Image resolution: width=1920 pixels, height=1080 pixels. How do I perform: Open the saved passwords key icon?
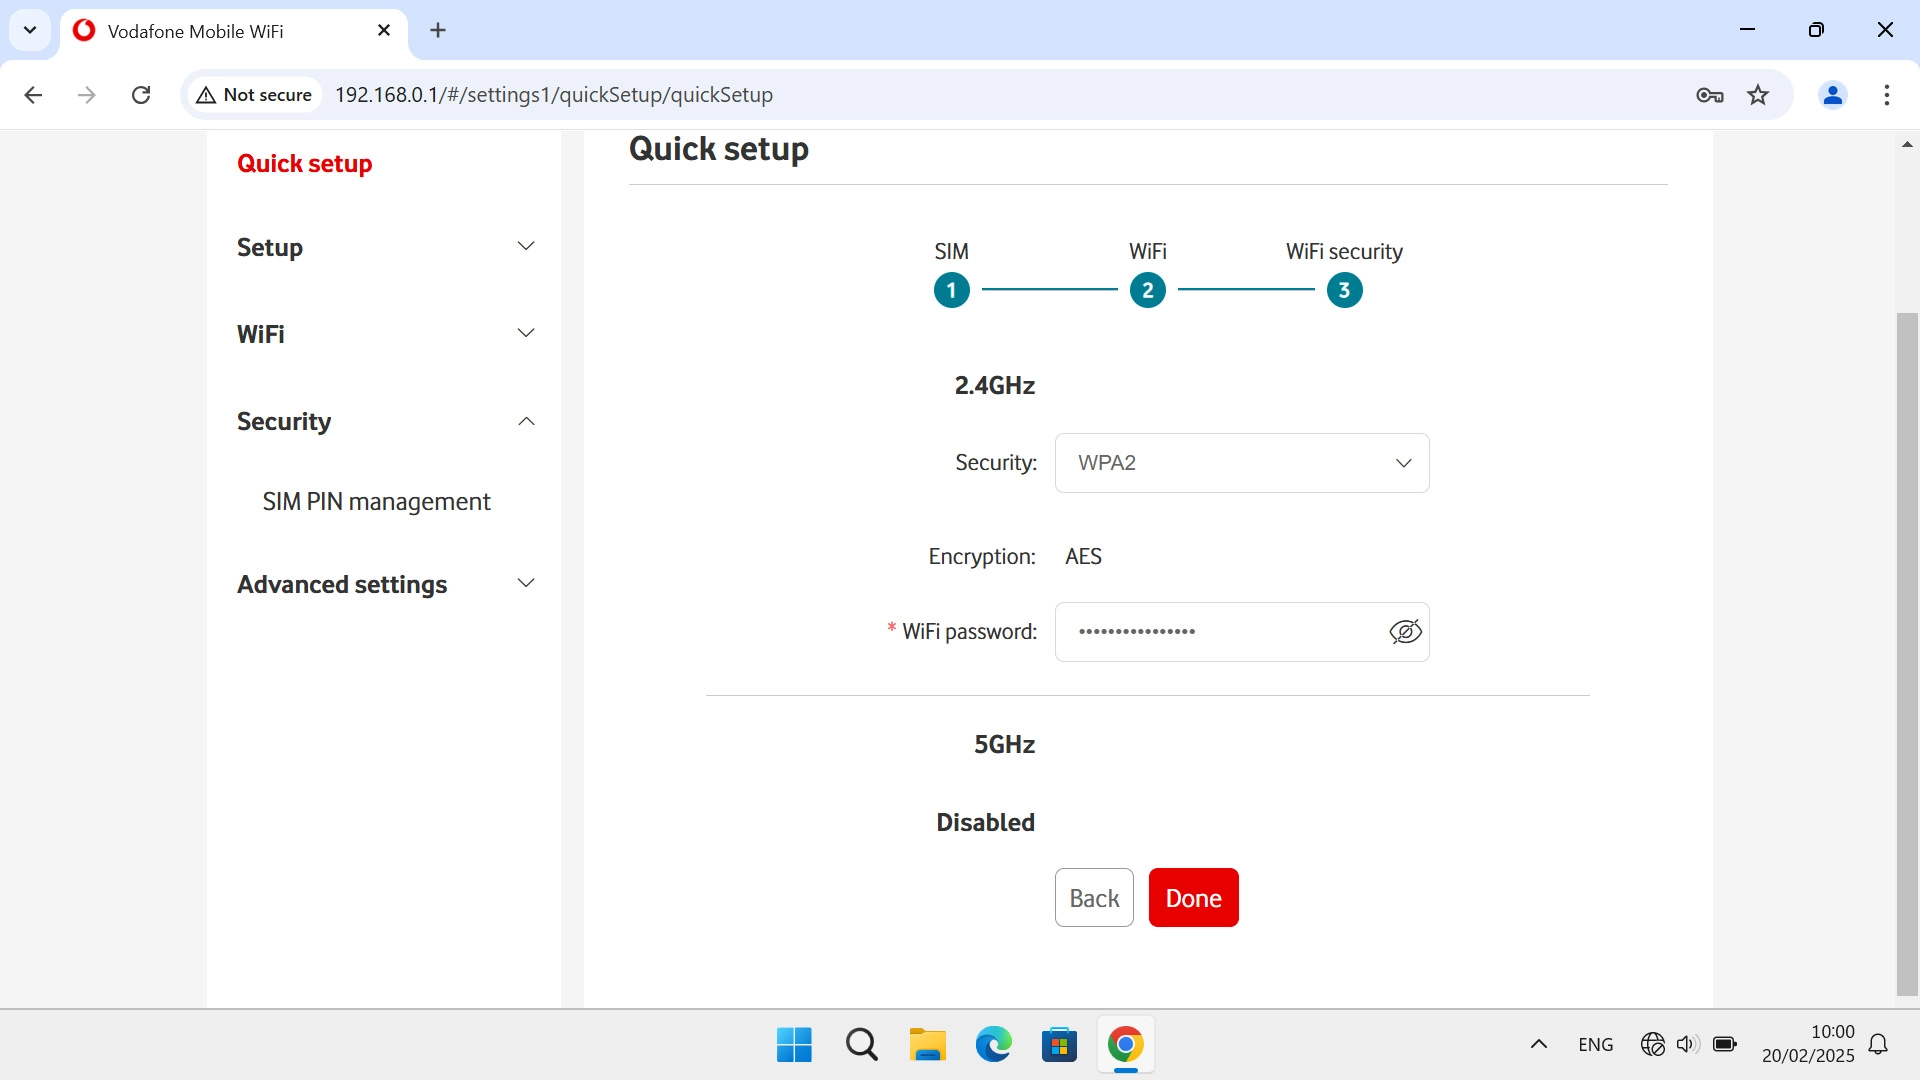[1709, 95]
